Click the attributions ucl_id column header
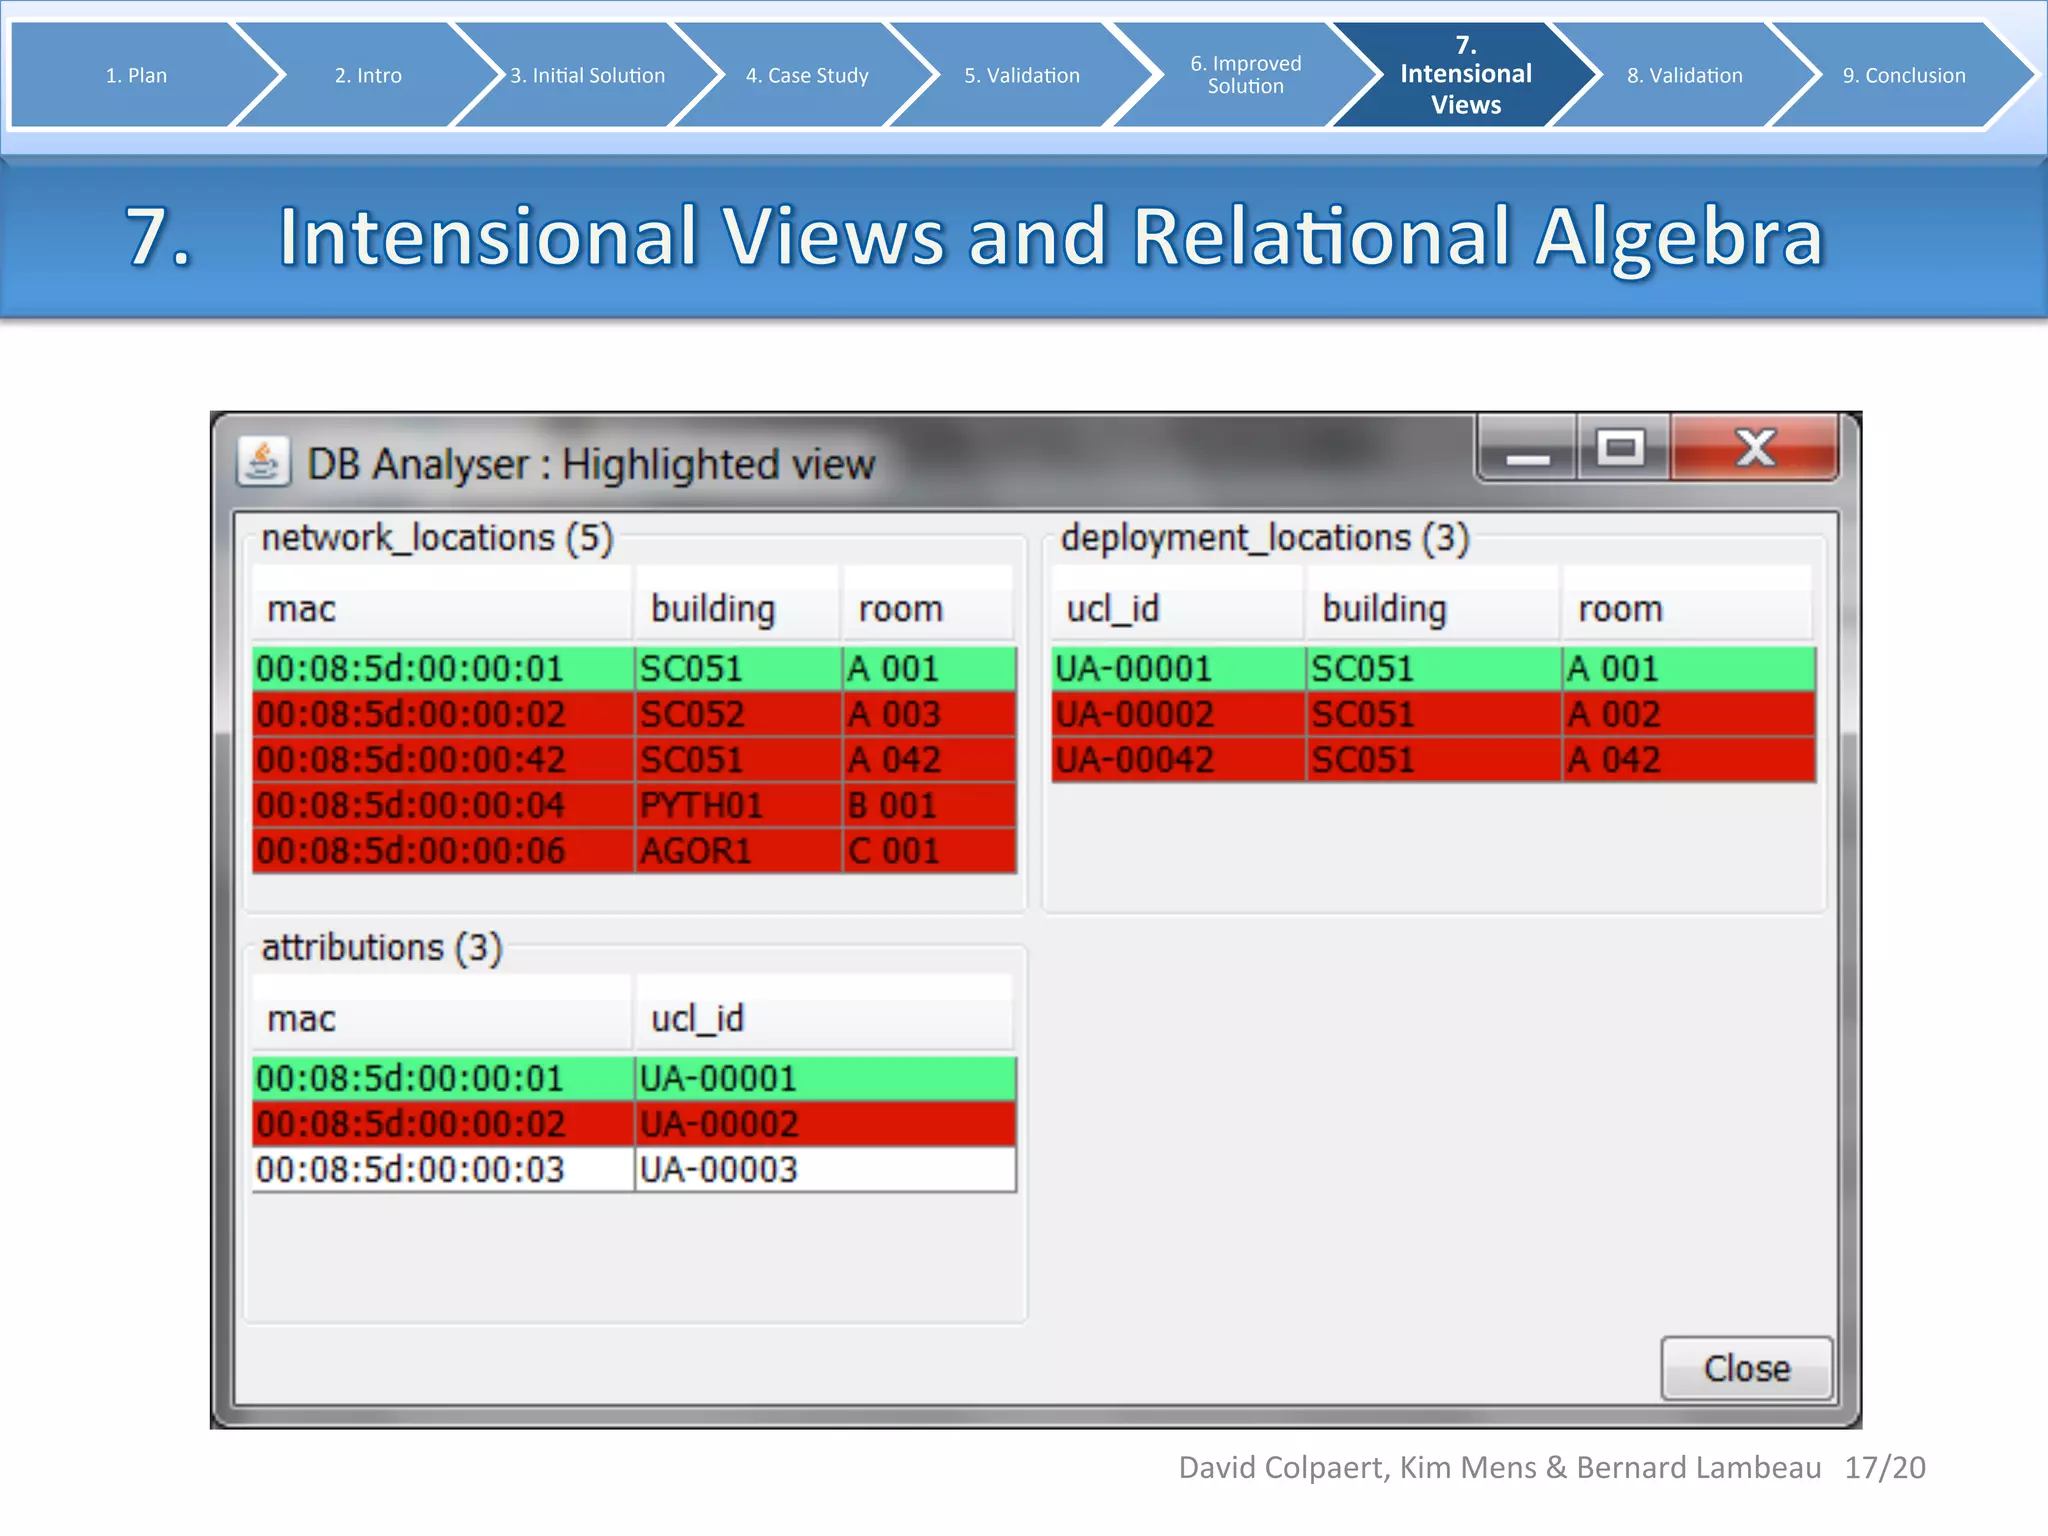This screenshot has width=2048, height=1536. (822, 1018)
